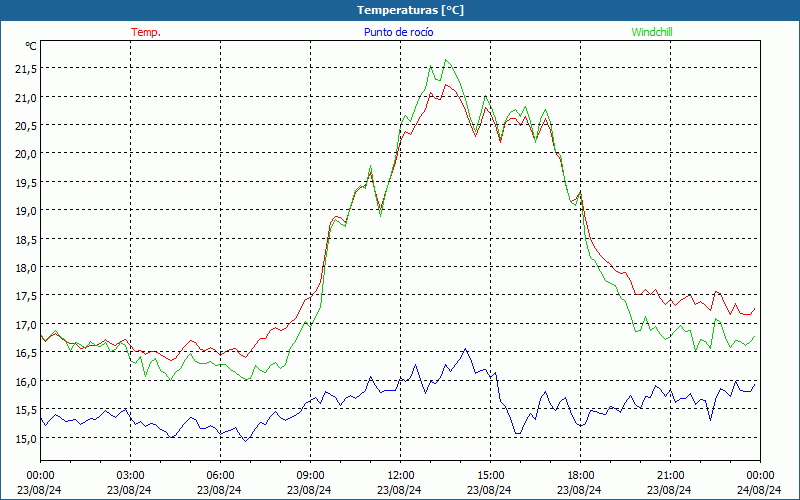Click the Punto de rocío legend label
The height and width of the screenshot is (500, 800).
coord(398,32)
